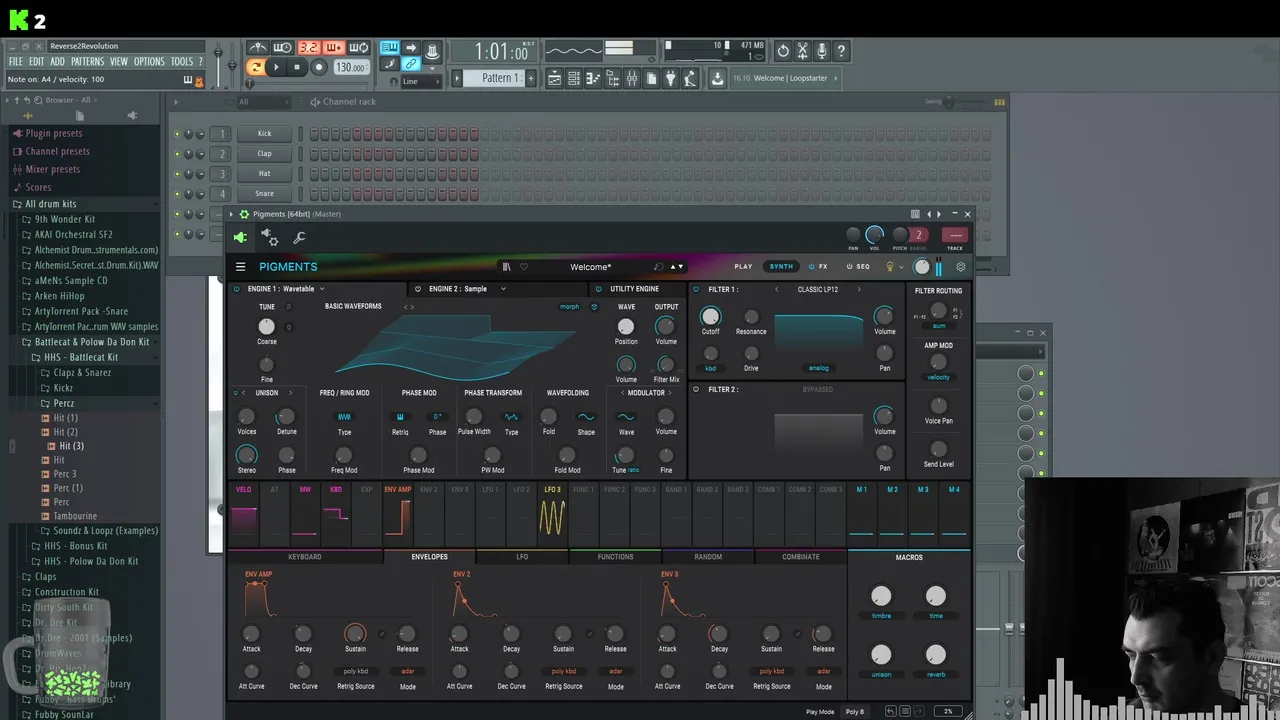
Task: Enable the bypassed Filter 2 power button
Action: [696, 389]
